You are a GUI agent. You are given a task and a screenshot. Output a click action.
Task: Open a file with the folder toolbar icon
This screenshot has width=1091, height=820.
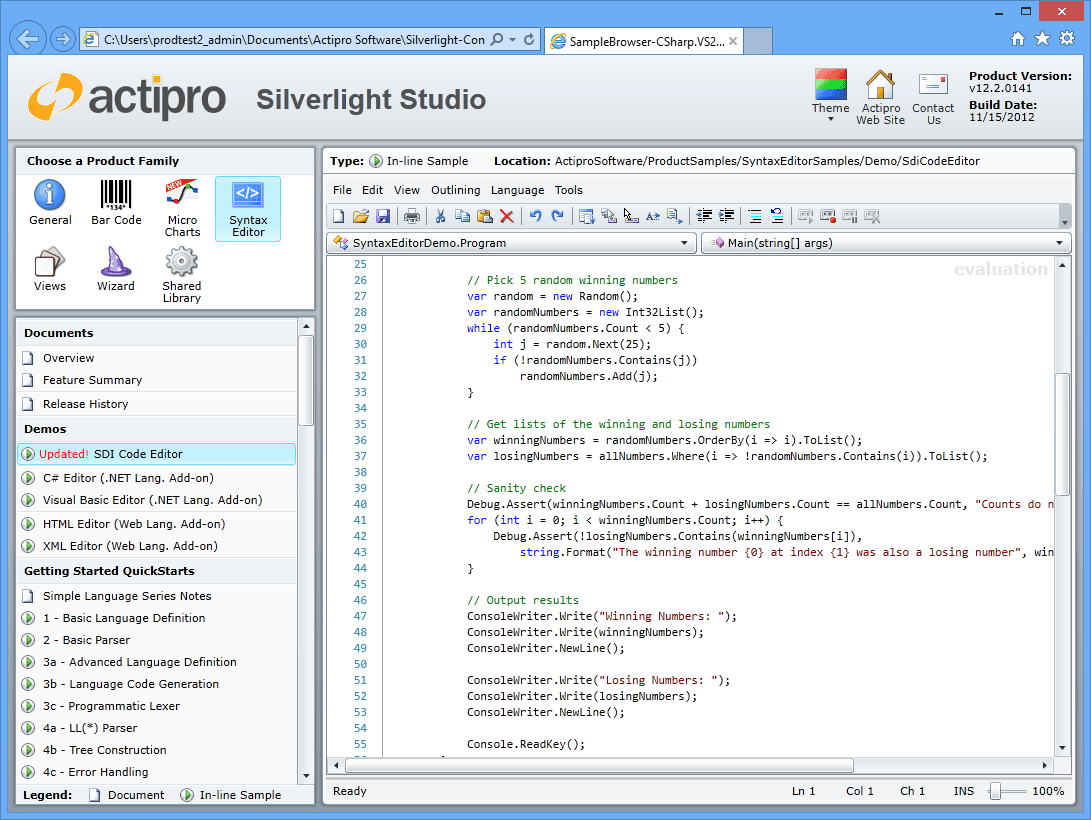pyautogui.click(x=360, y=216)
